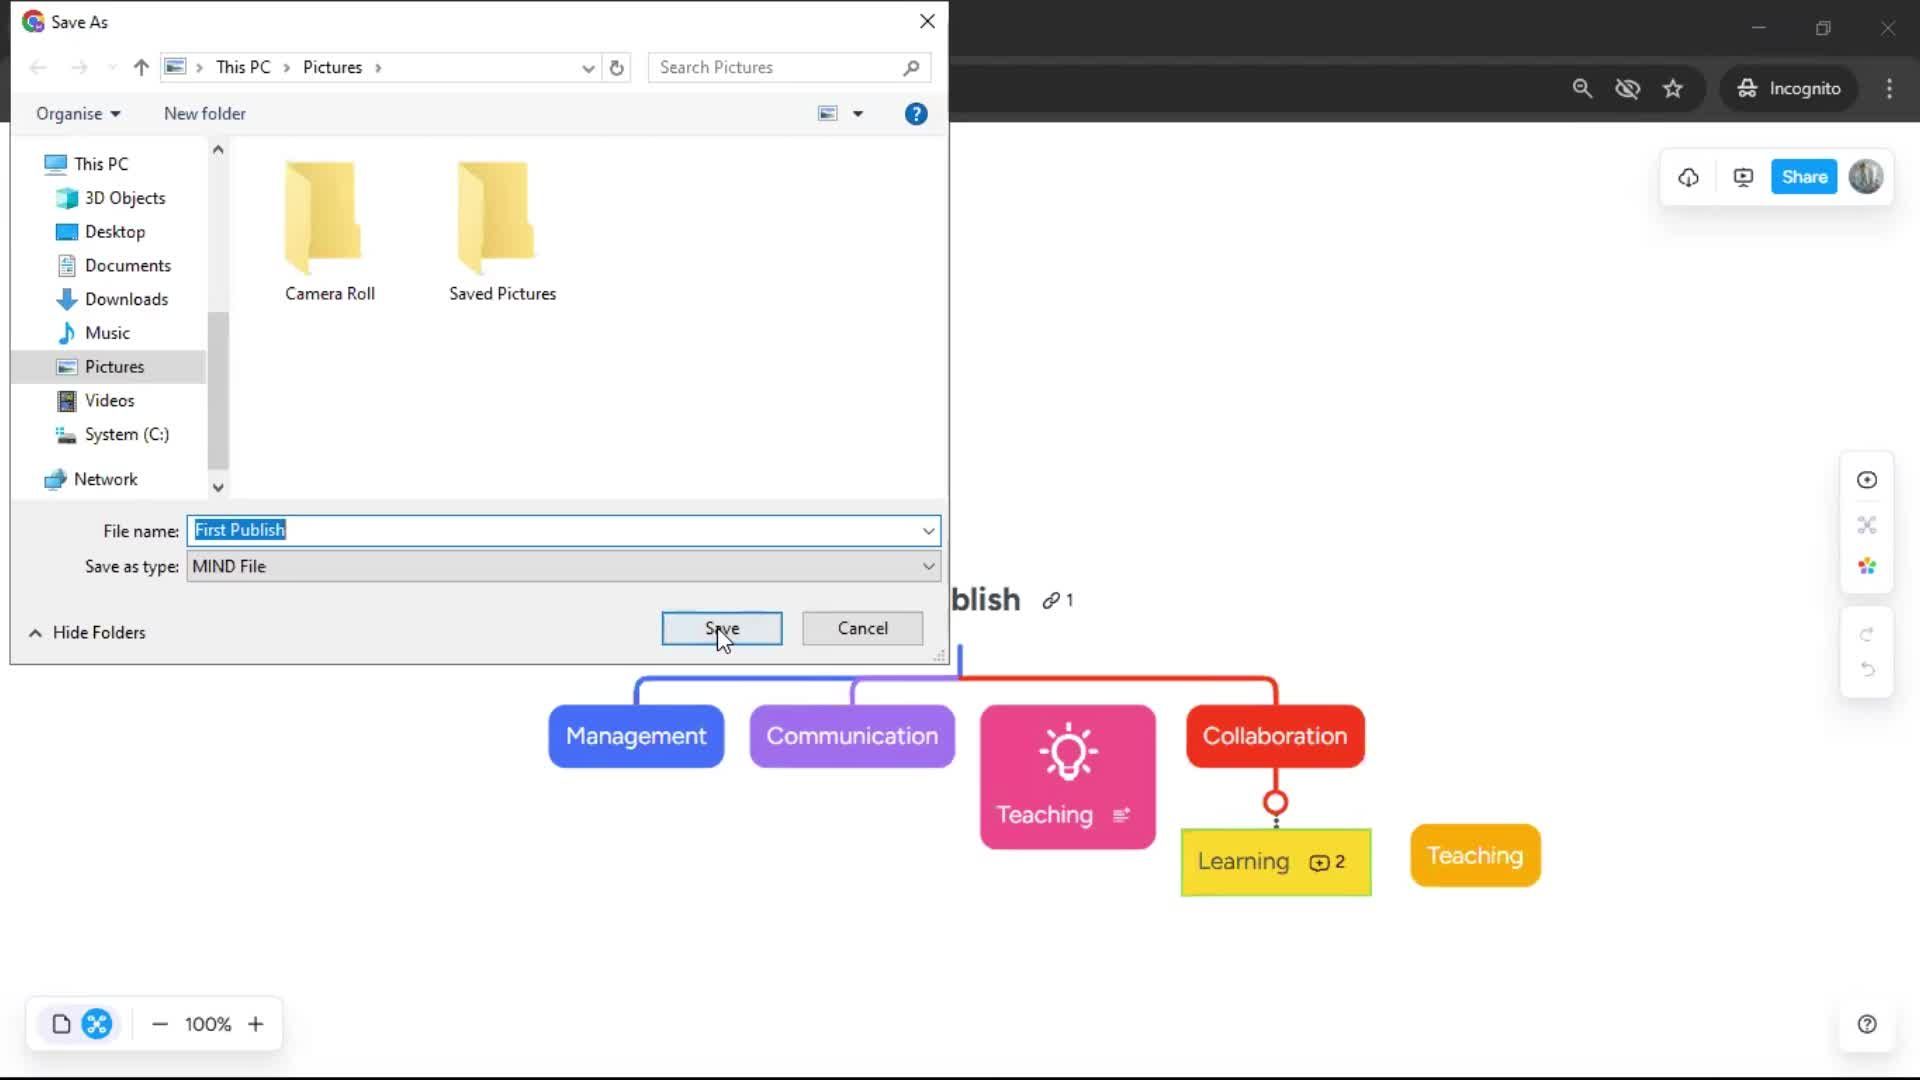
Task: Click the navigation pane scroll down arrow
Action: (218, 488)
